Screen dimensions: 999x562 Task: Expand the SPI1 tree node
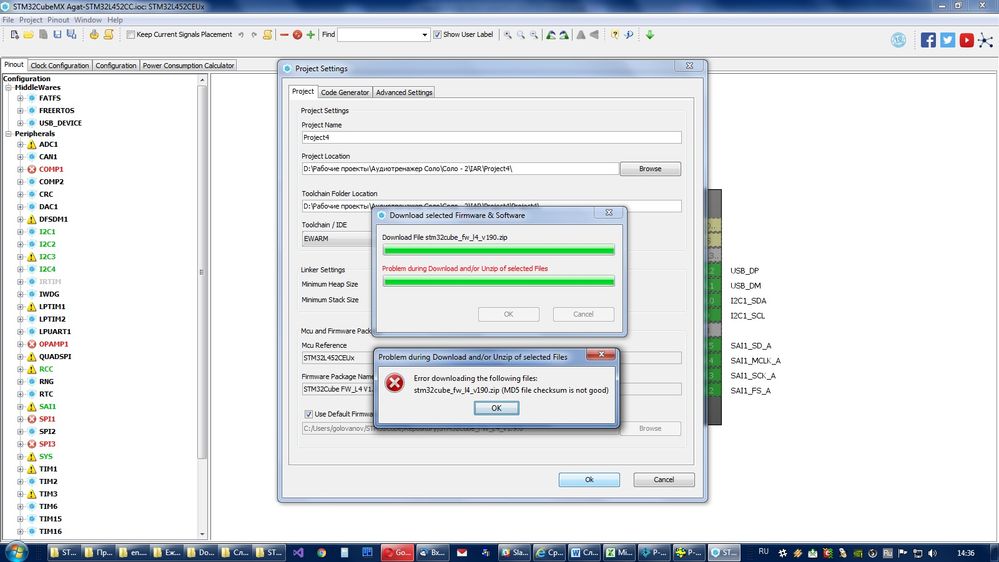point(20,419)
